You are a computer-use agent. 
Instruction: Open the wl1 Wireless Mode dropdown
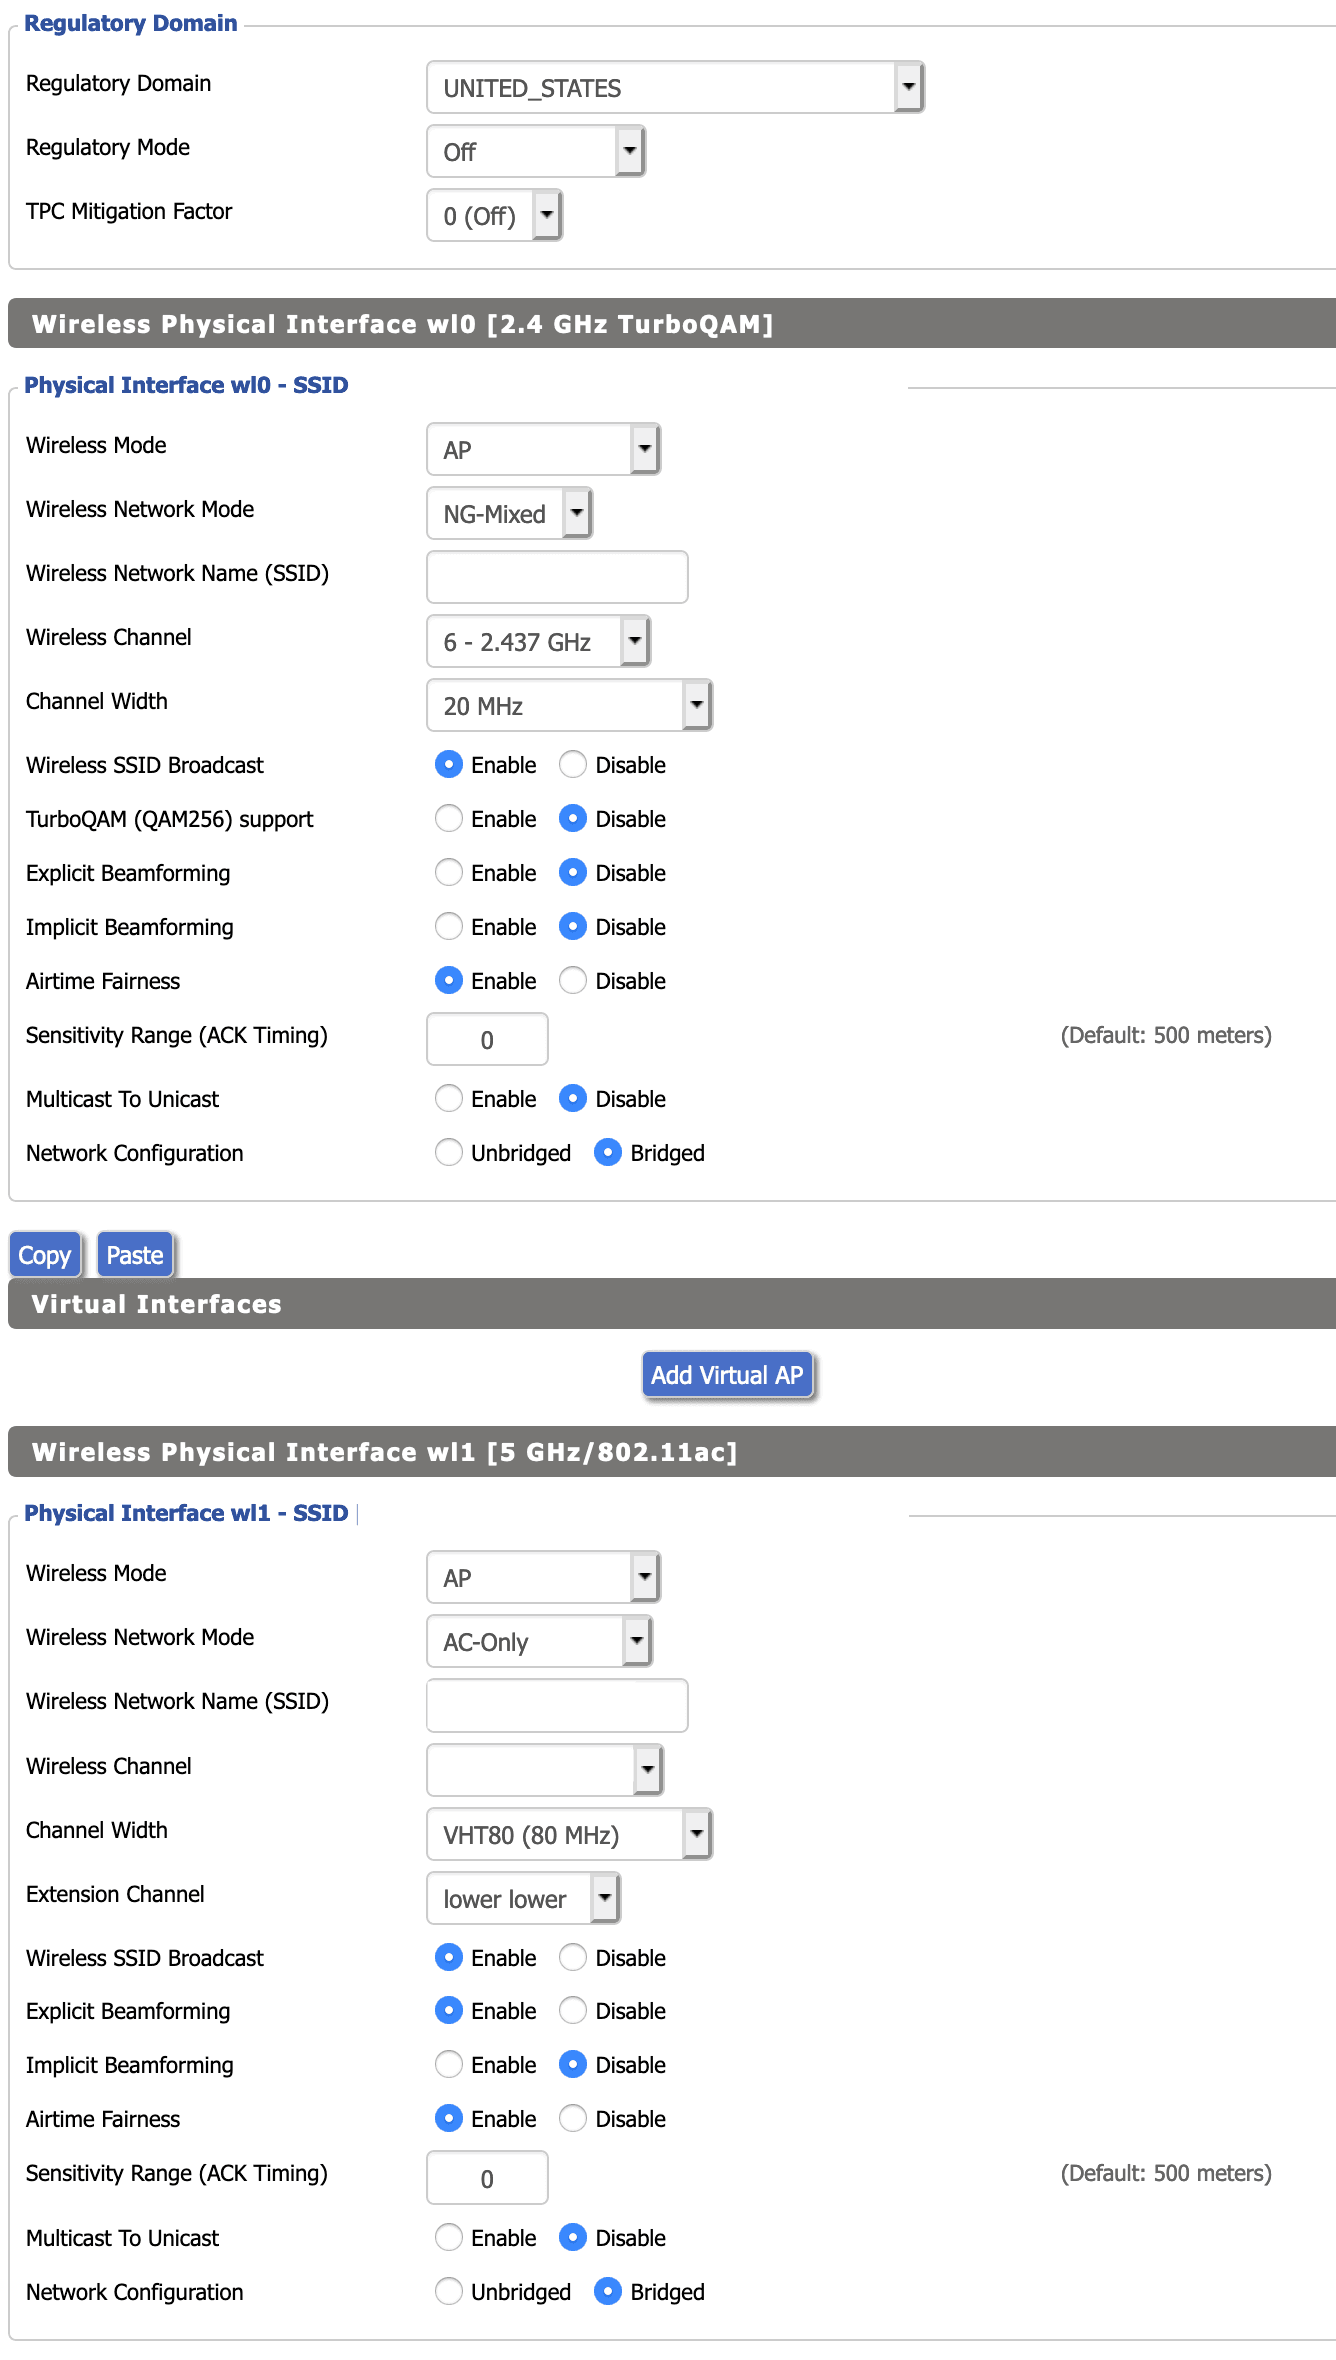click(543, 1577)
